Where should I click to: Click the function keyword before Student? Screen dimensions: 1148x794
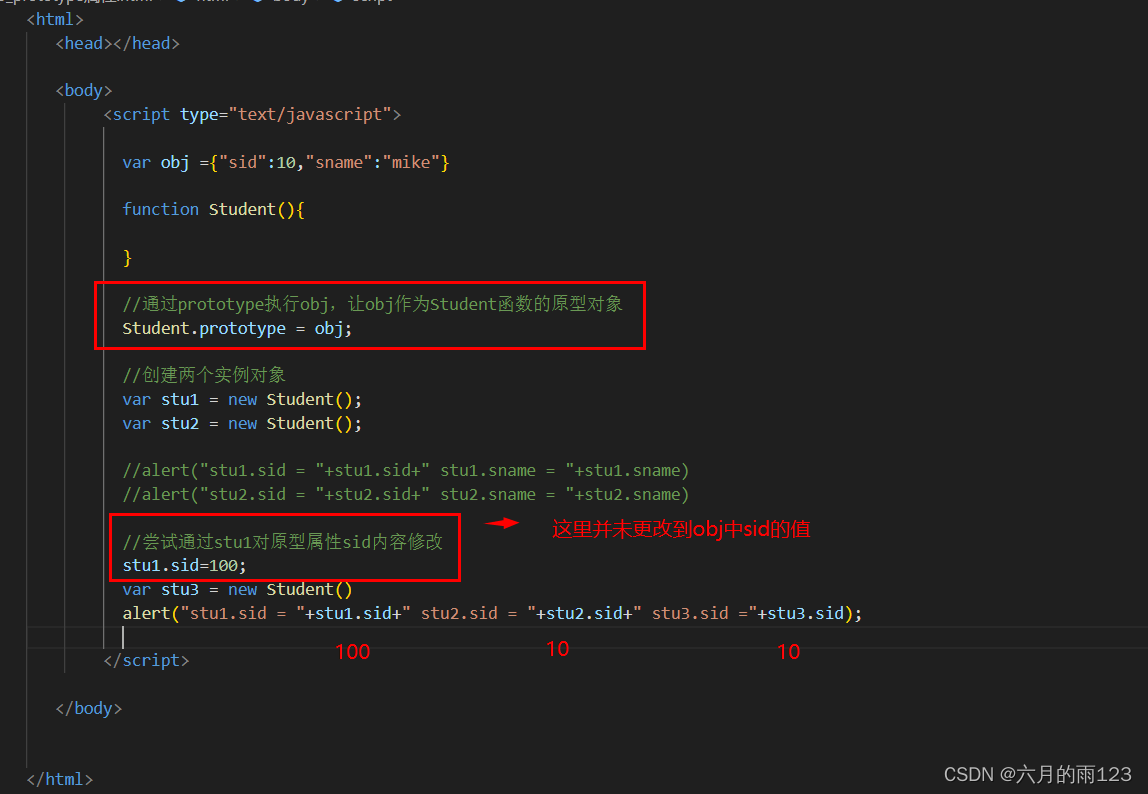160,209
